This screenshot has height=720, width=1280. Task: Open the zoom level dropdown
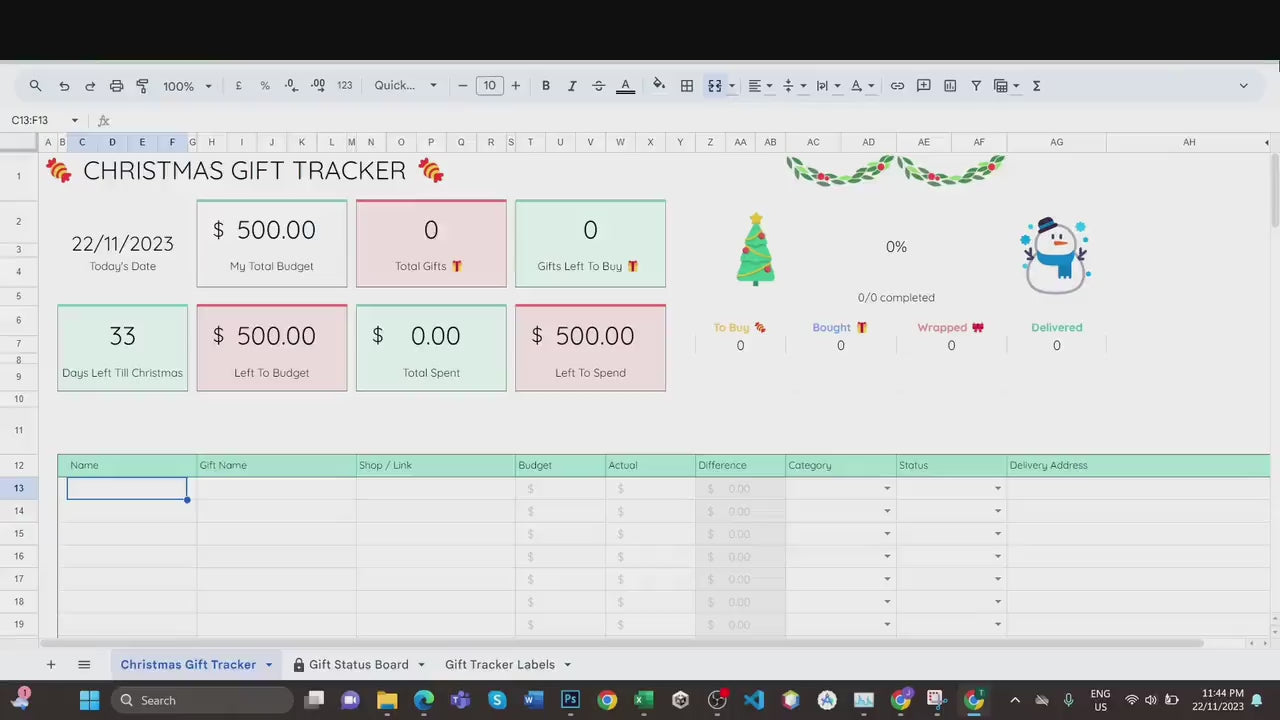[187, 86]
